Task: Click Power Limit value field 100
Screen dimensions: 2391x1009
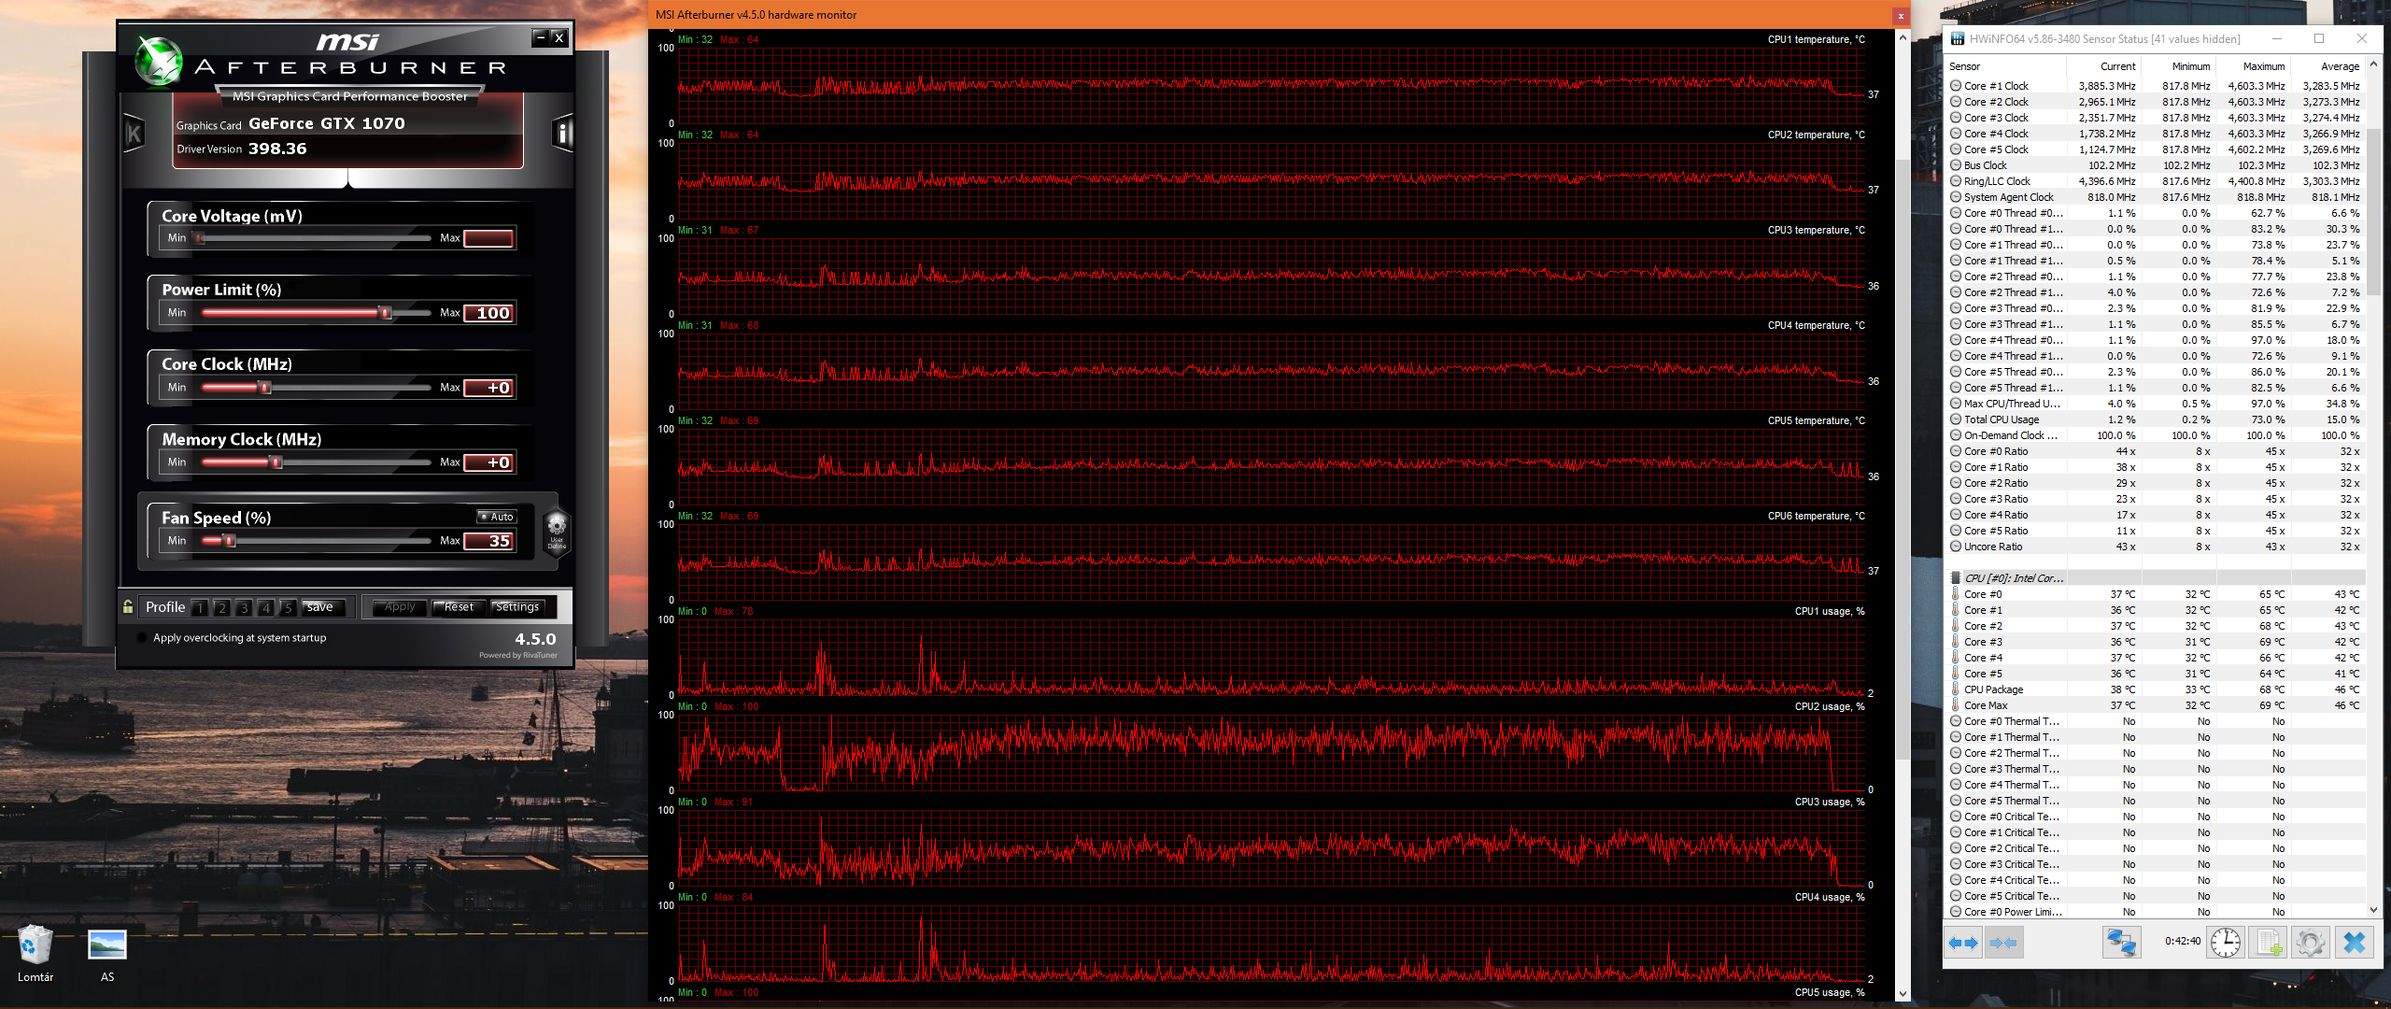Action: [x=489, y=313]
